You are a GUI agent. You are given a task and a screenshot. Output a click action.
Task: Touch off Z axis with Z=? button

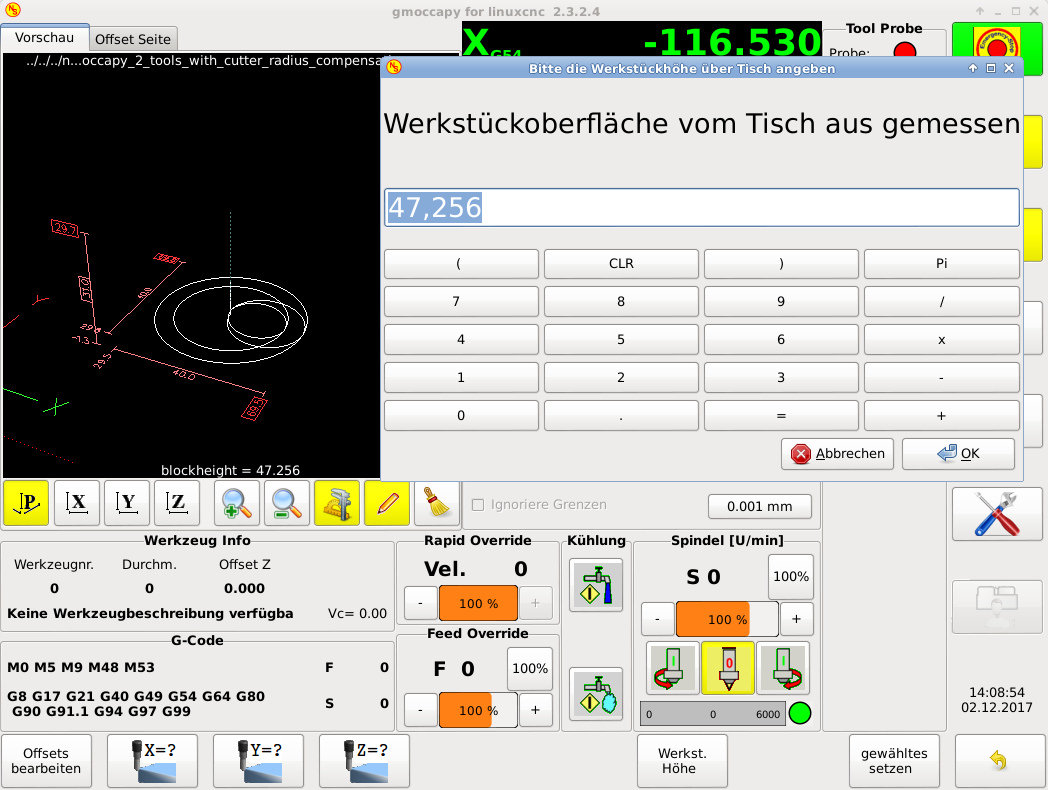click(364, 761)
